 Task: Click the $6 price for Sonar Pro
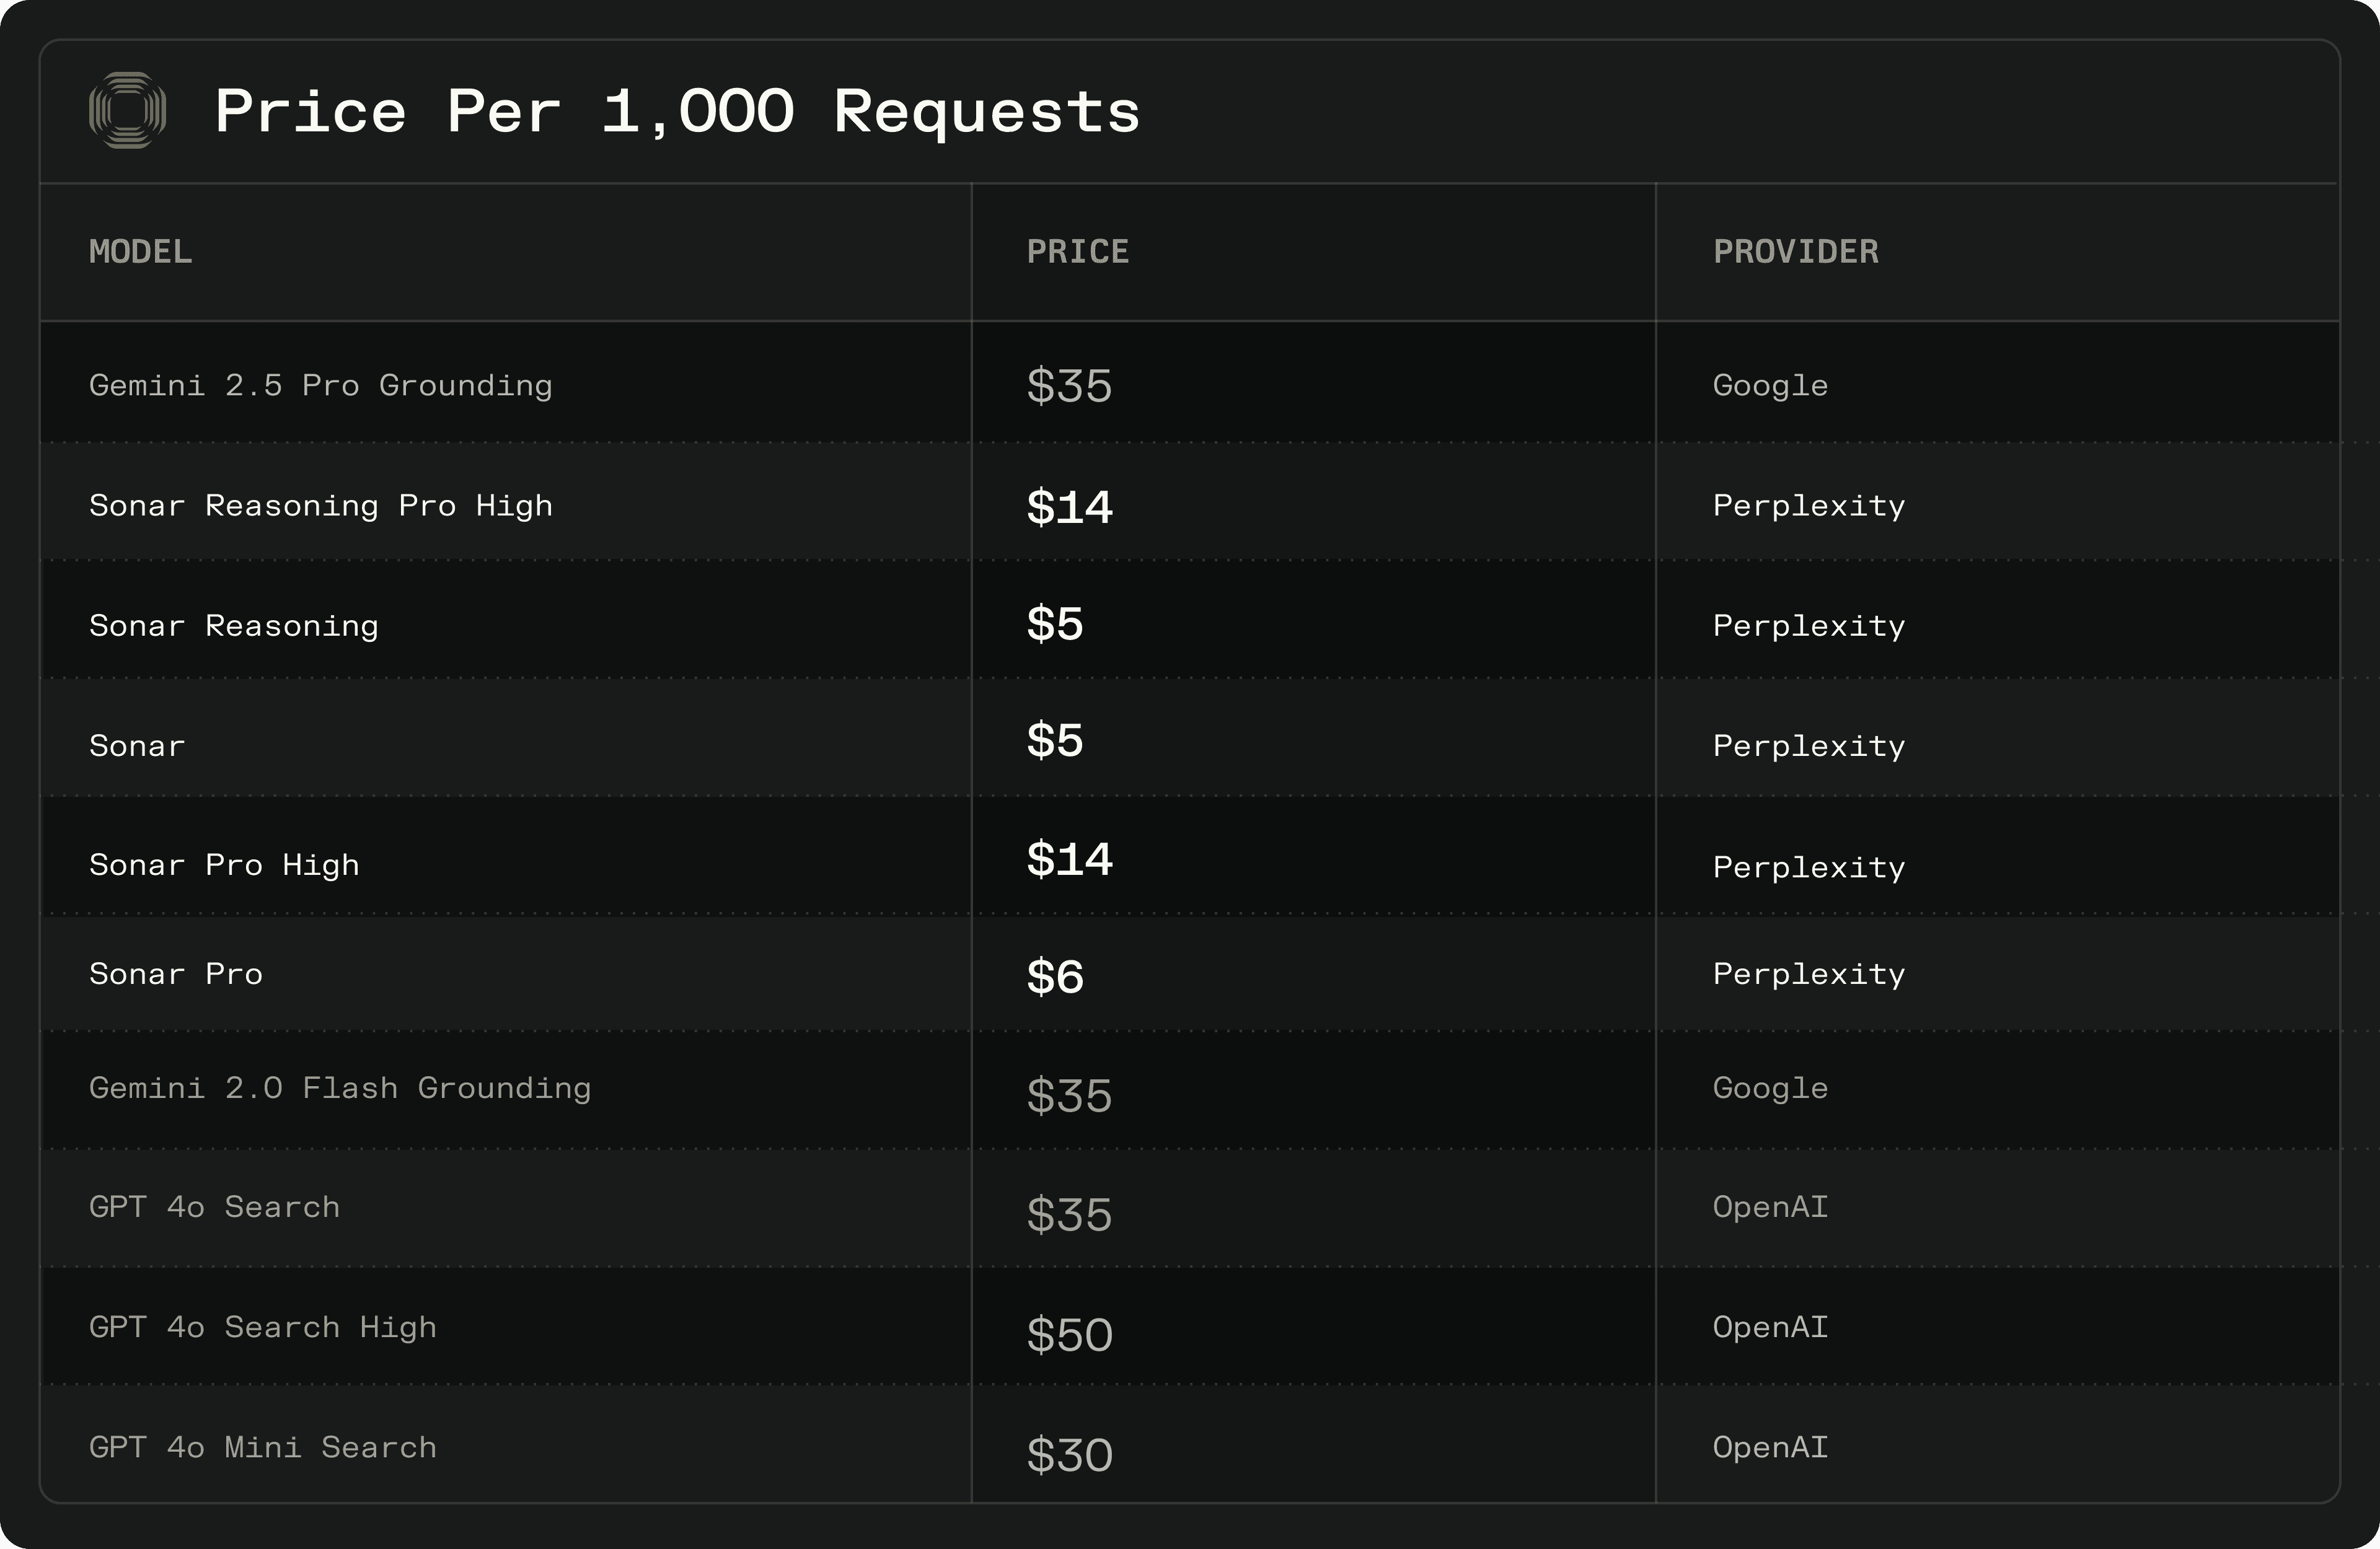point(1055,976)
